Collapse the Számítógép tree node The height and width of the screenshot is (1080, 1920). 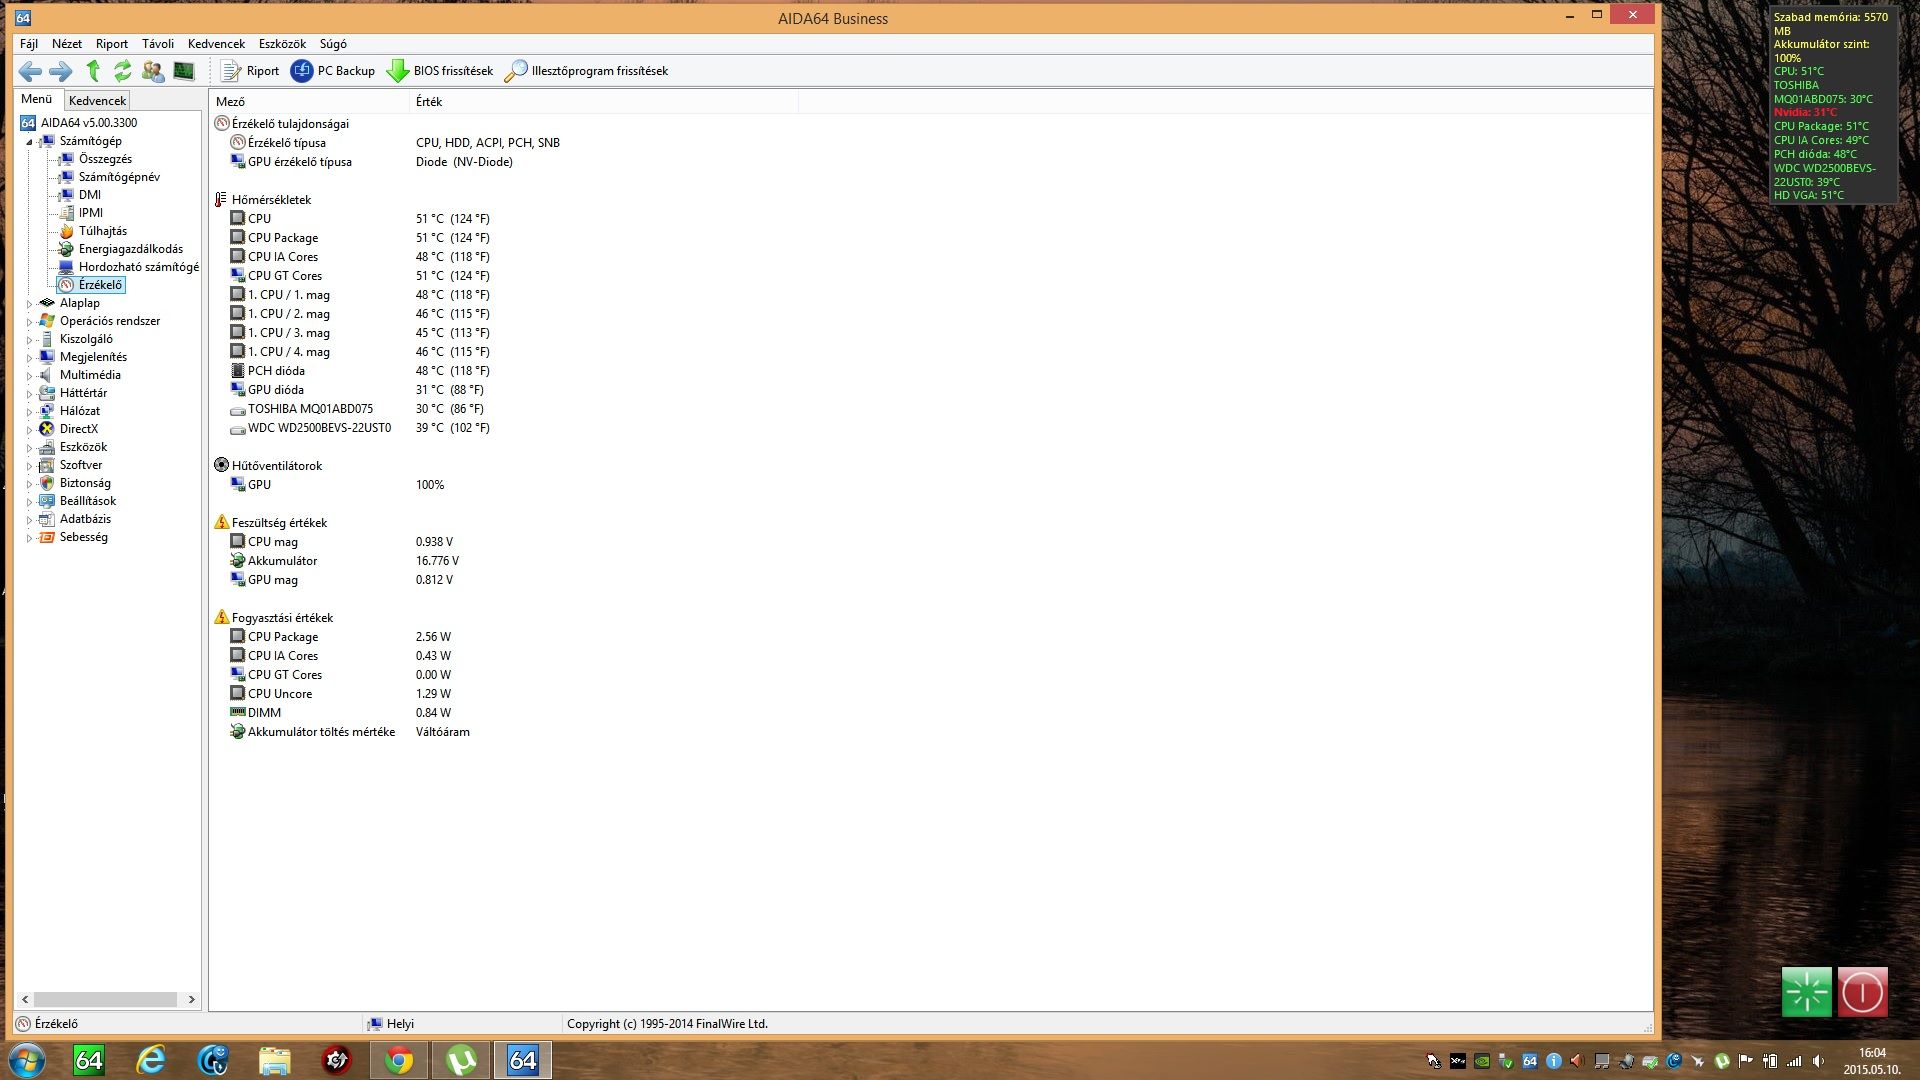tap(29, 142)
